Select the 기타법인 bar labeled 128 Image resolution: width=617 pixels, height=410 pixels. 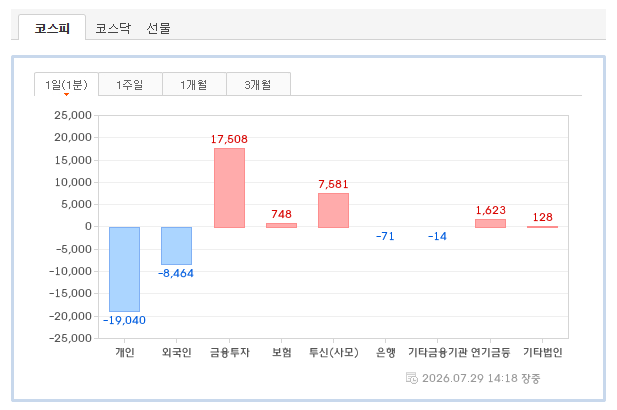pos(542,227)
